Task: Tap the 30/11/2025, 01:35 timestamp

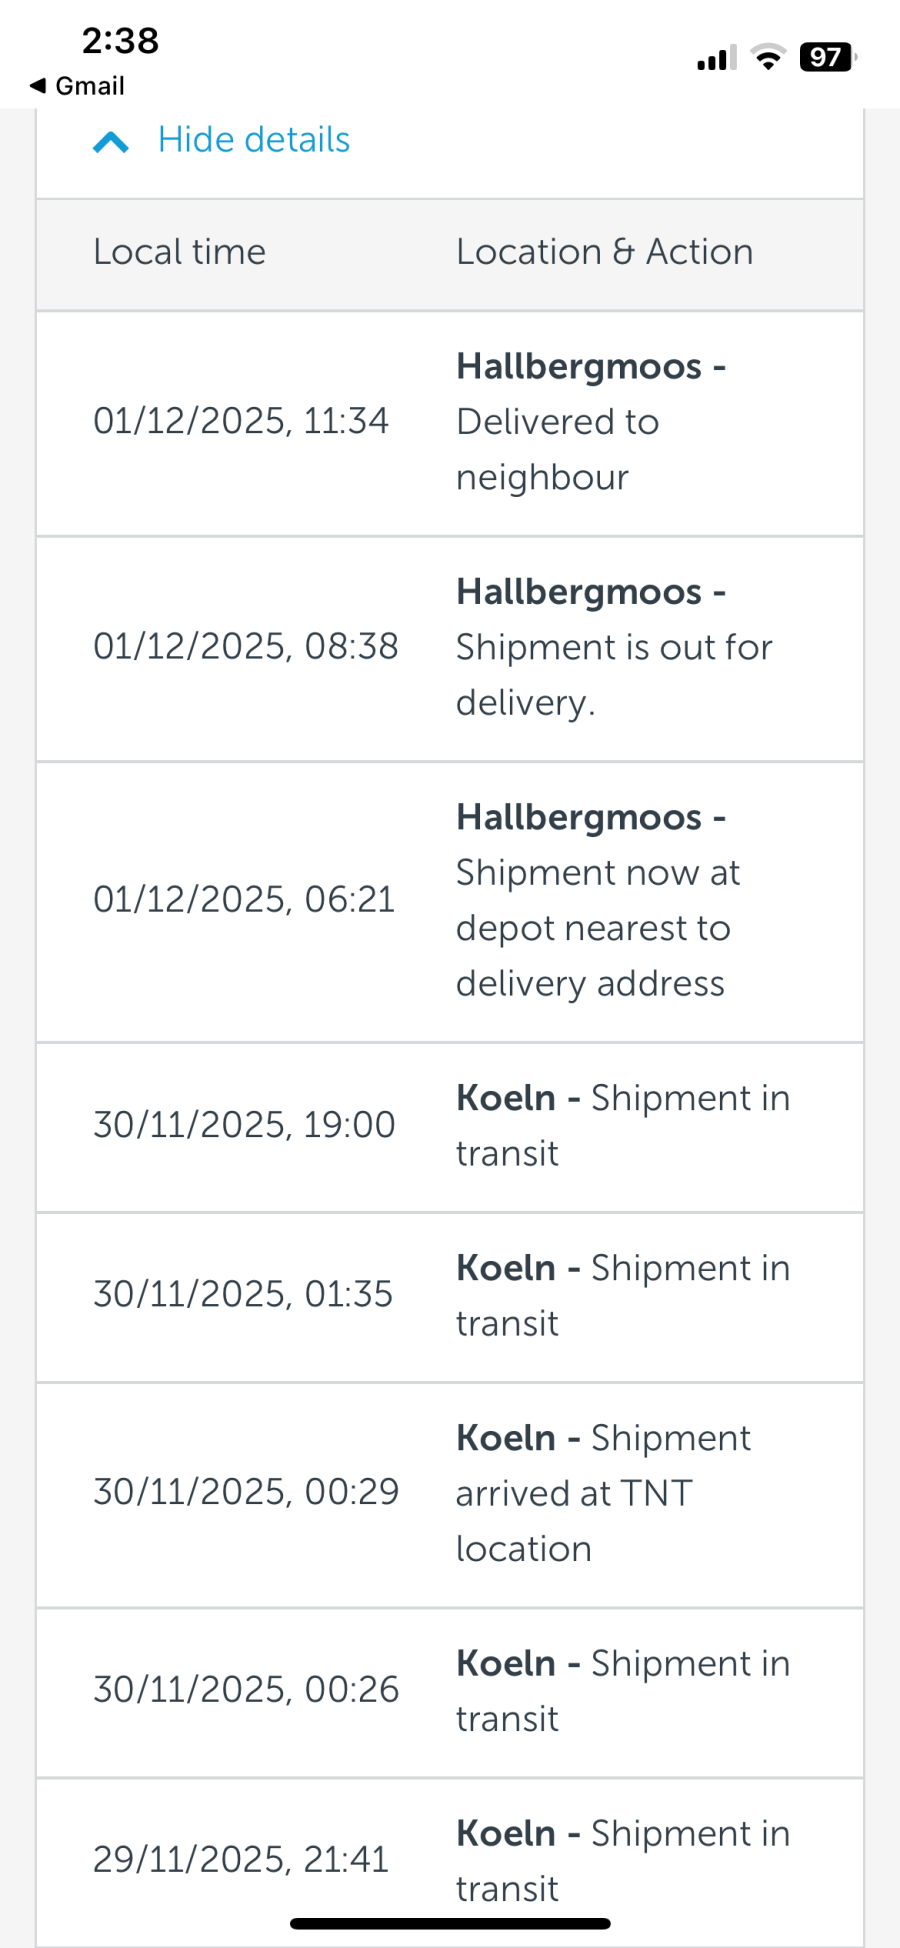Action: click(243, 1294)
